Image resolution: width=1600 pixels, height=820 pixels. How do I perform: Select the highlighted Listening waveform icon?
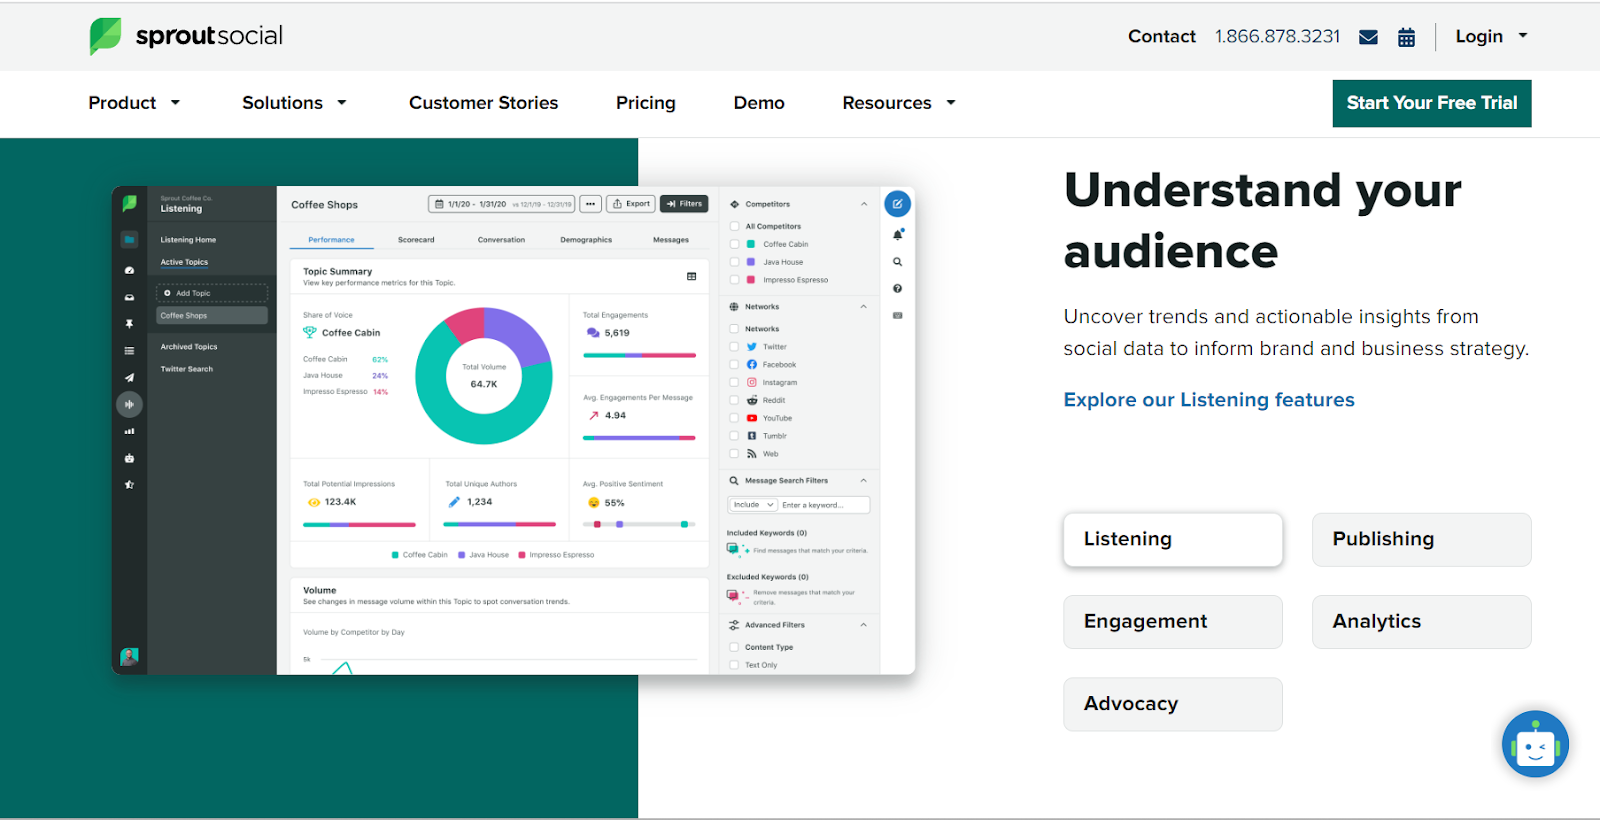[x=129, y=404]
